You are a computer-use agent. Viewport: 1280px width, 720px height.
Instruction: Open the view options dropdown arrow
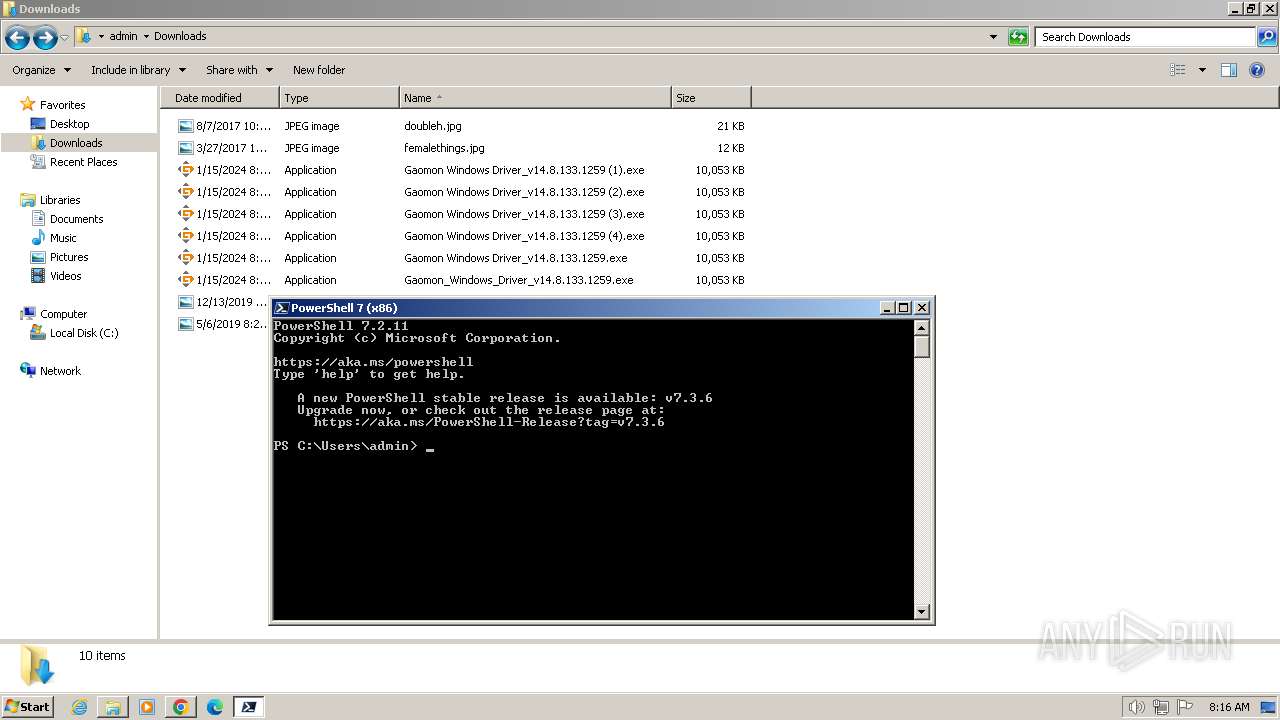pyautogui.click(x=1202, y=70)
